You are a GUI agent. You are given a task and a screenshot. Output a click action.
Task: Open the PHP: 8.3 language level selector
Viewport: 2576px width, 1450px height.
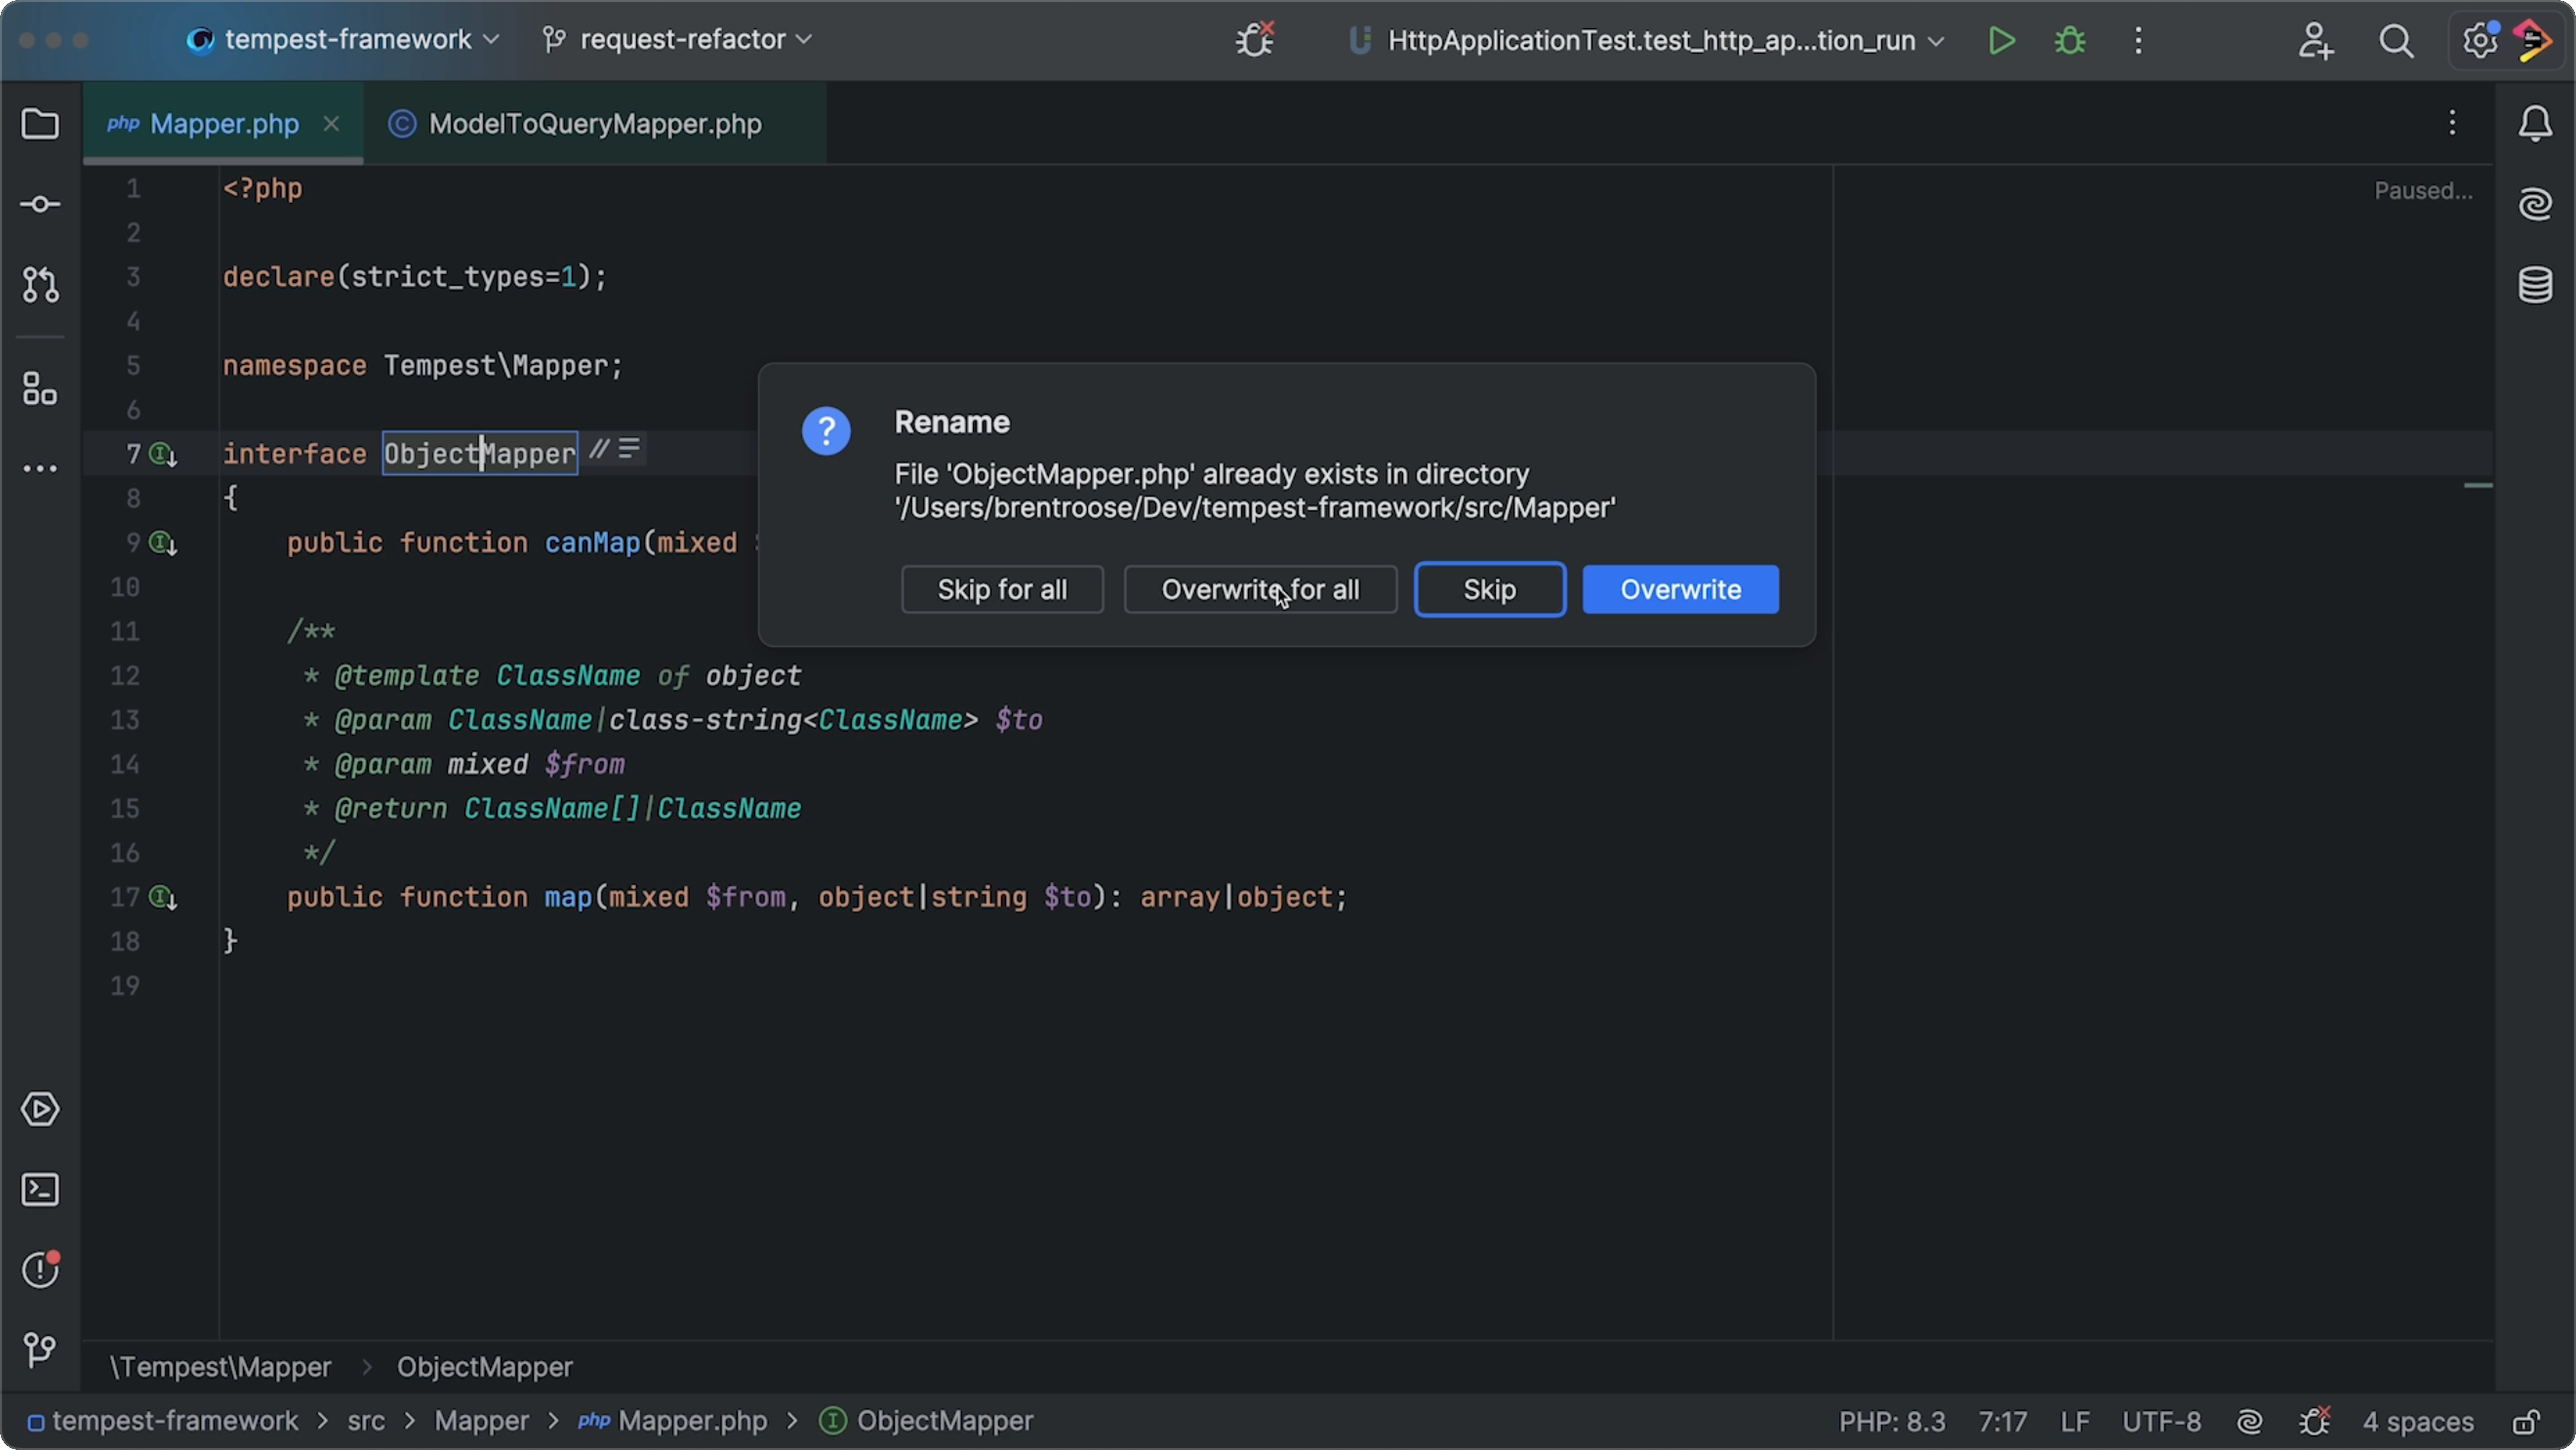tap(1892, 1421)
